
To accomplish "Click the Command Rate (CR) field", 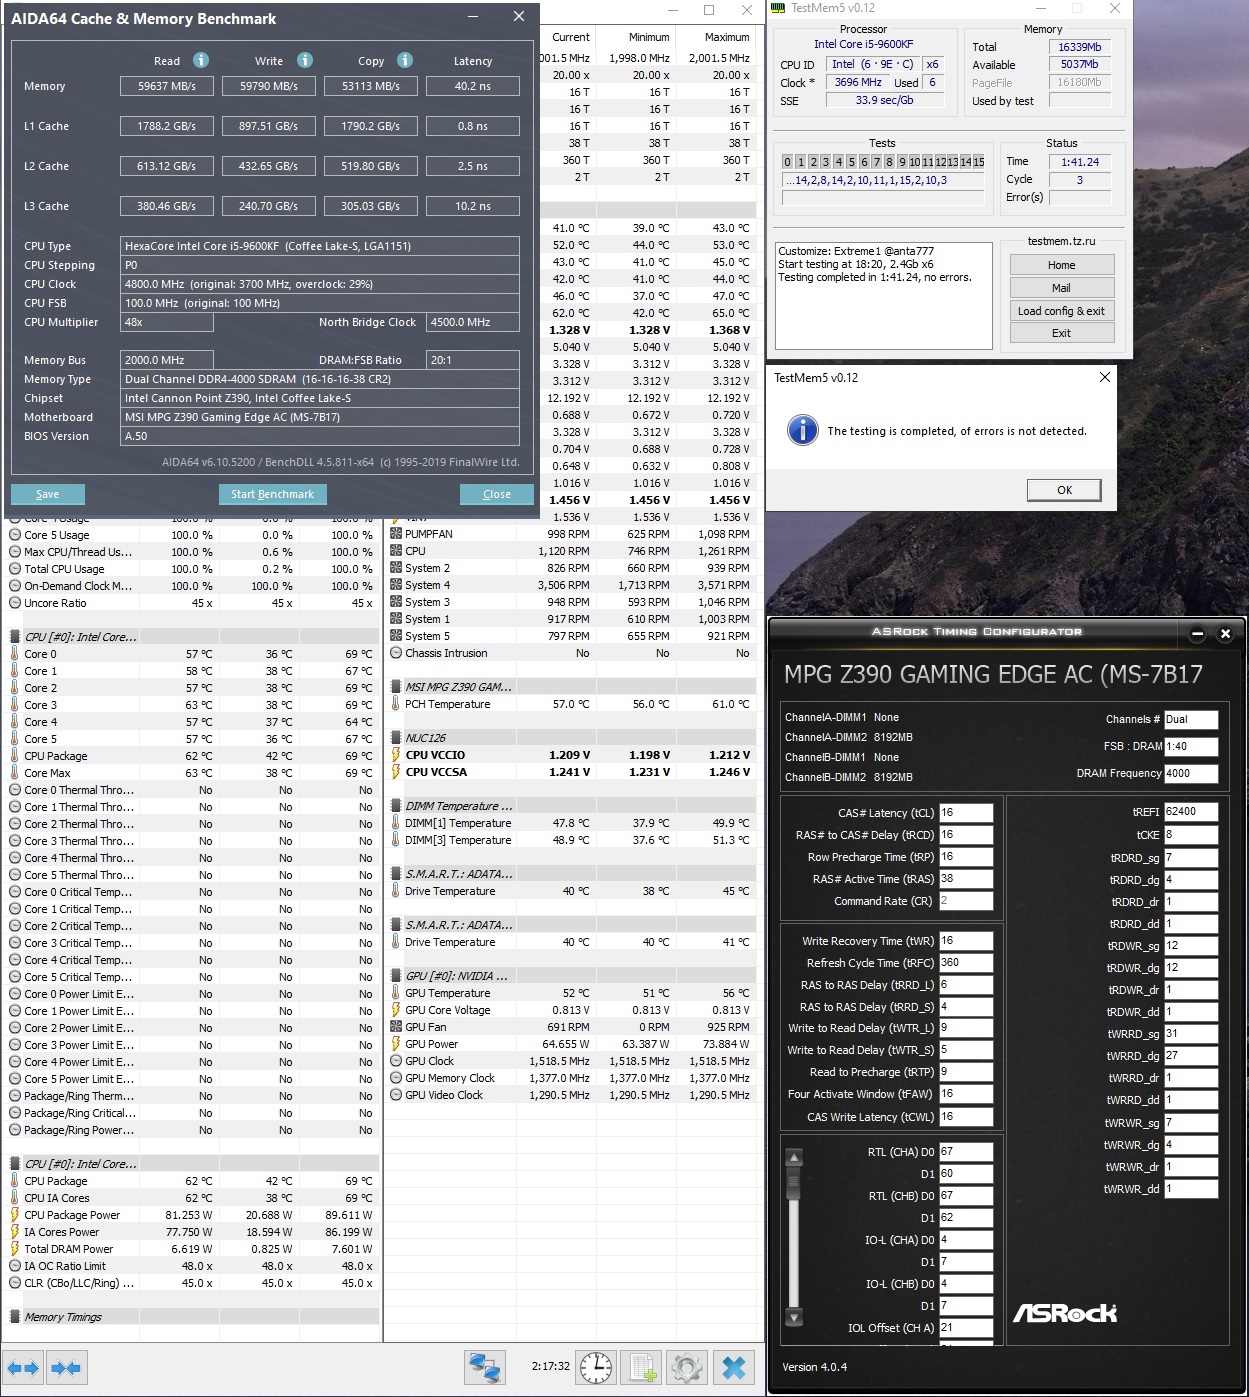I will coord(966,901).
